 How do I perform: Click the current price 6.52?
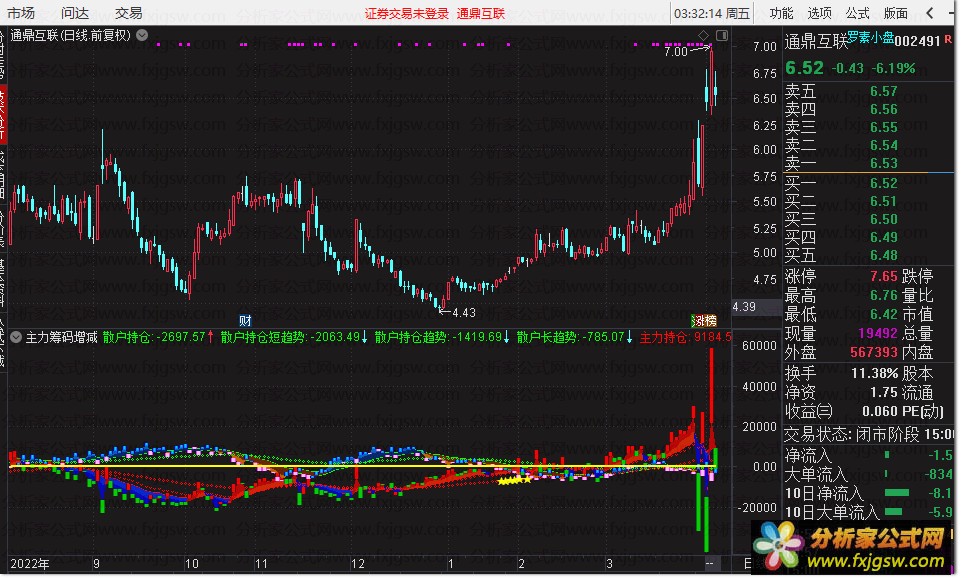coord(805,68)
